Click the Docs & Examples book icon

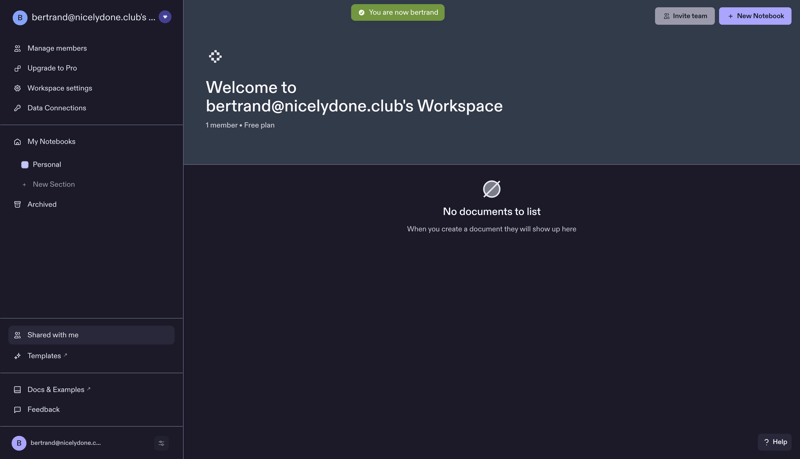[17, 390]
